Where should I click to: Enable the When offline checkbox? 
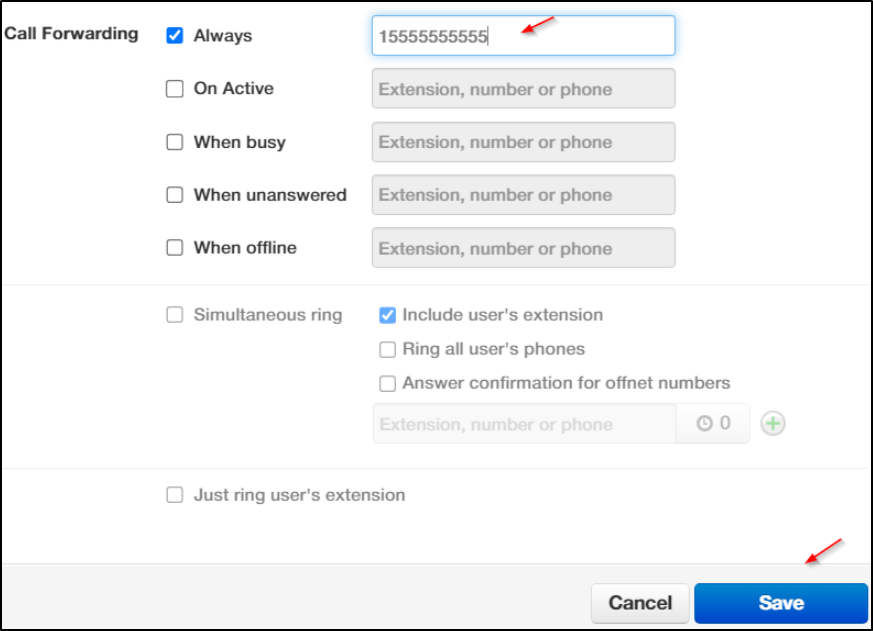pos(175,247)
